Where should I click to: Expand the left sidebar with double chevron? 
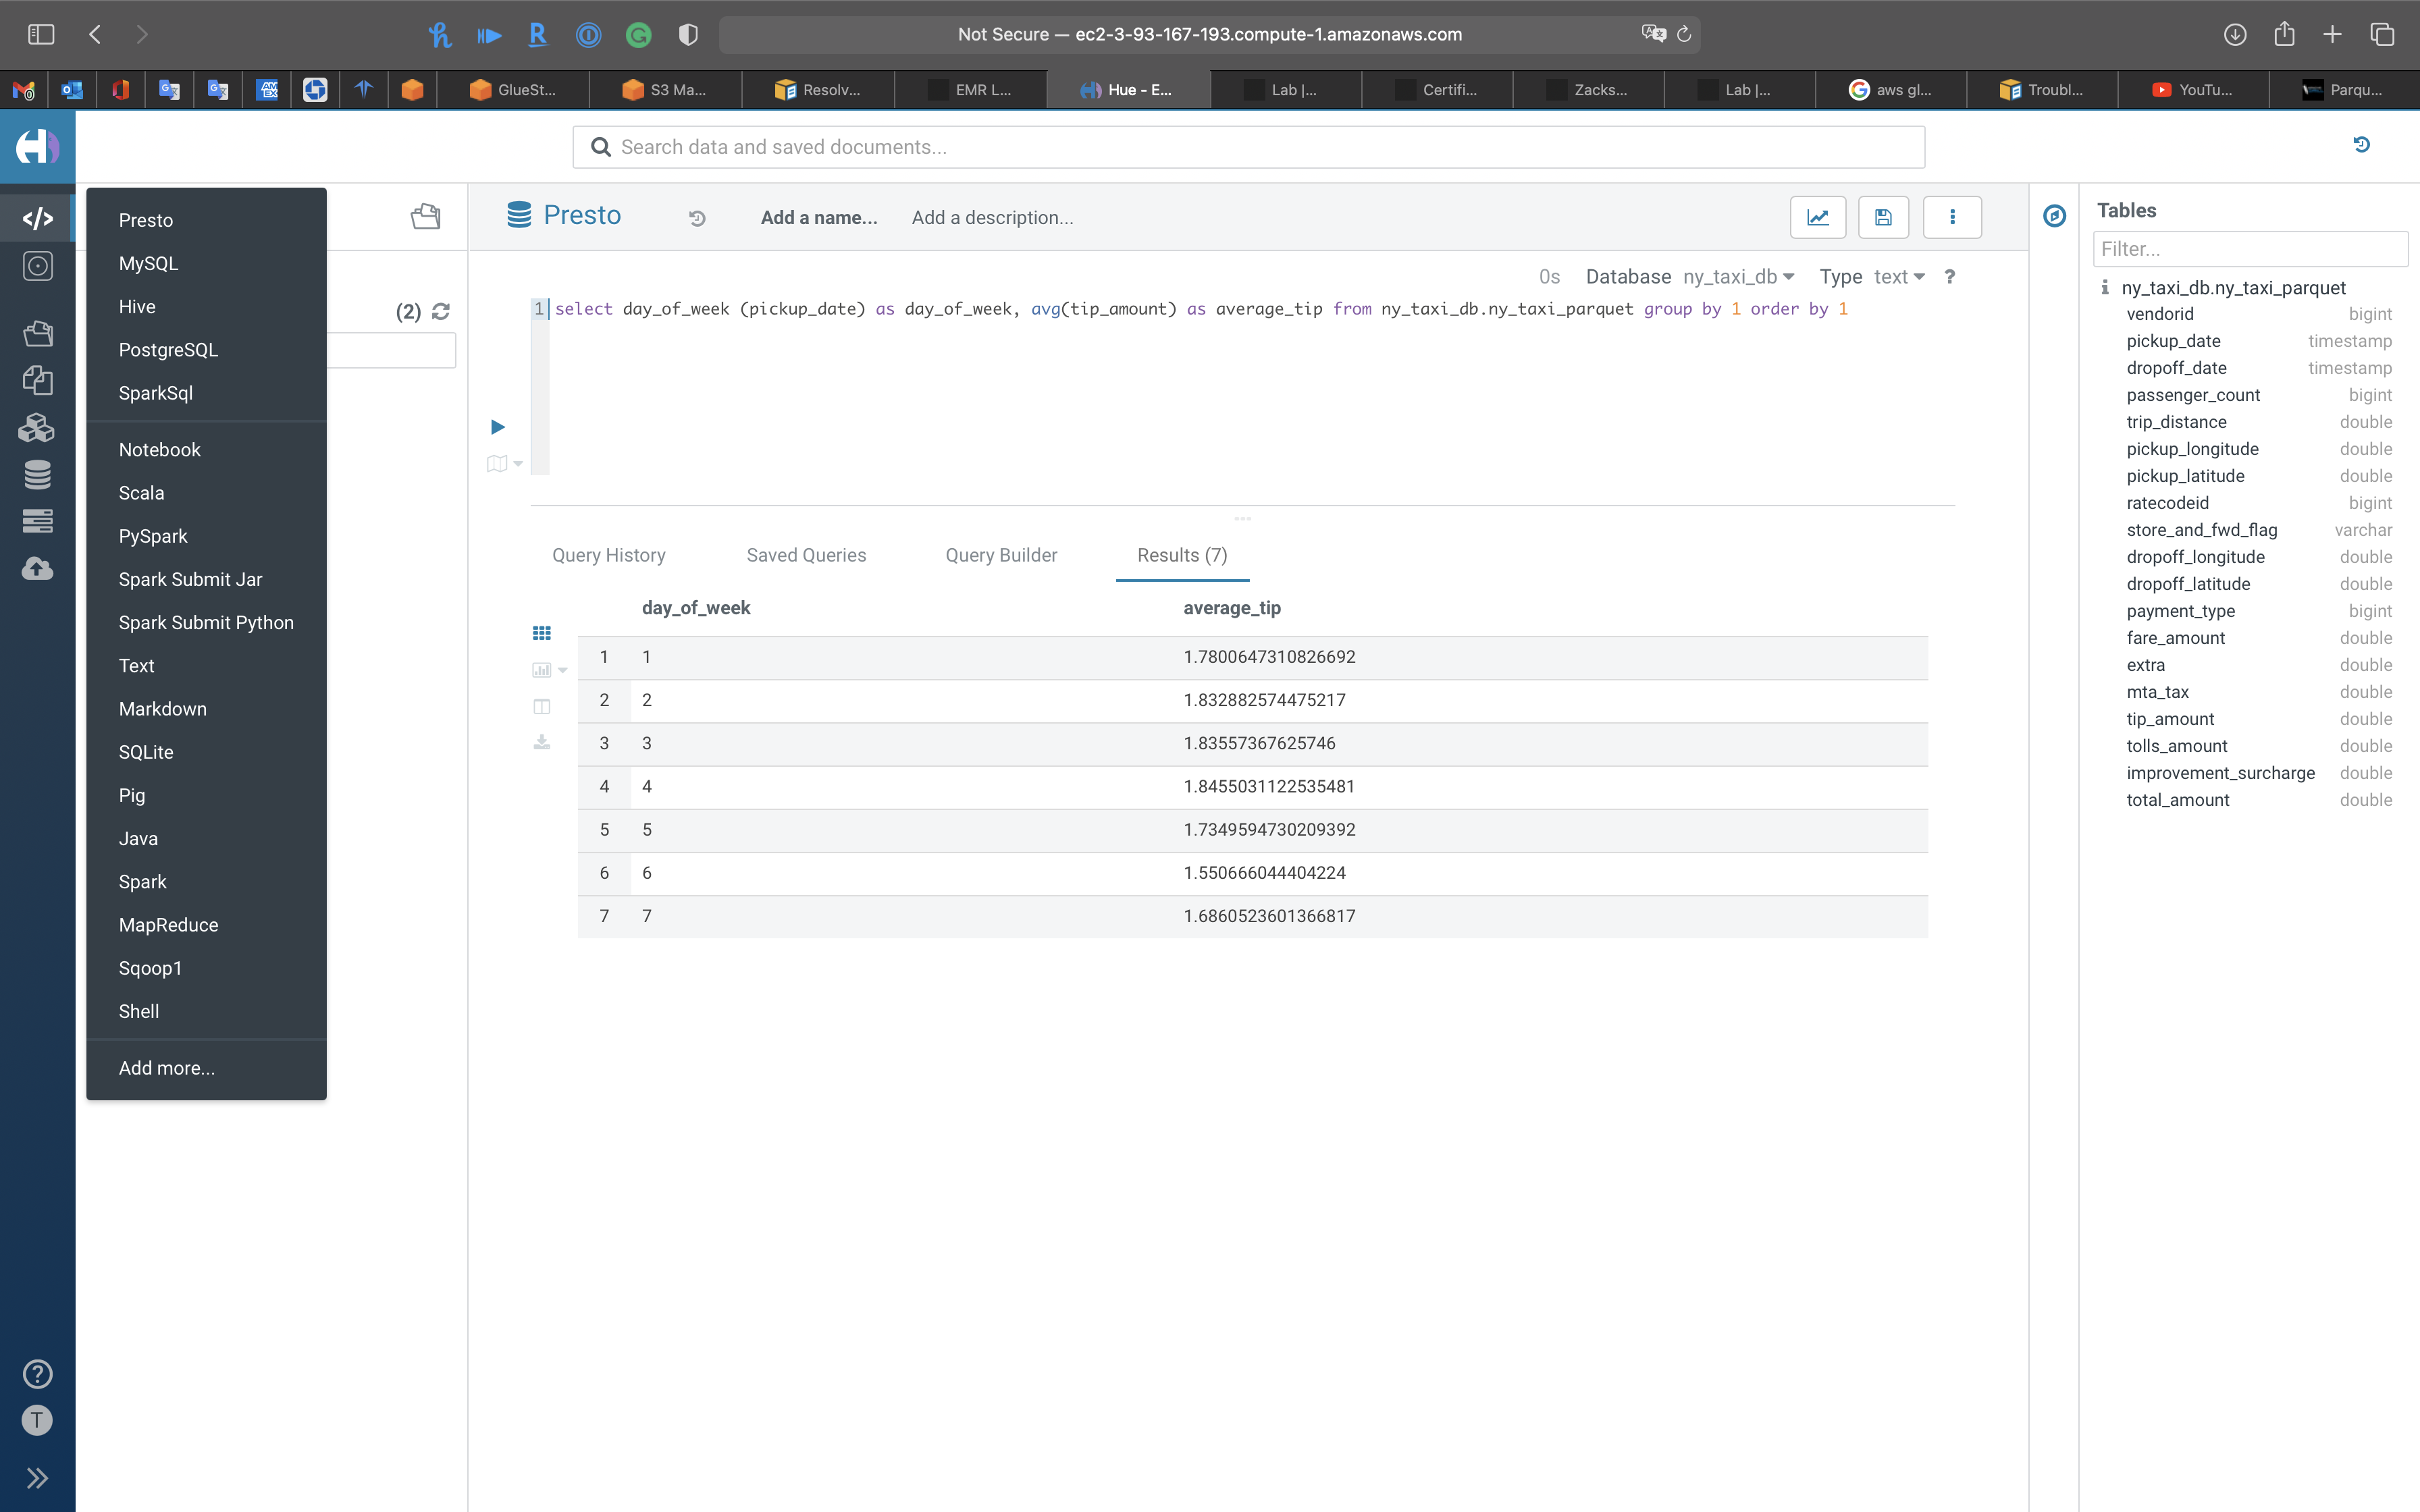pos(37,1477)
